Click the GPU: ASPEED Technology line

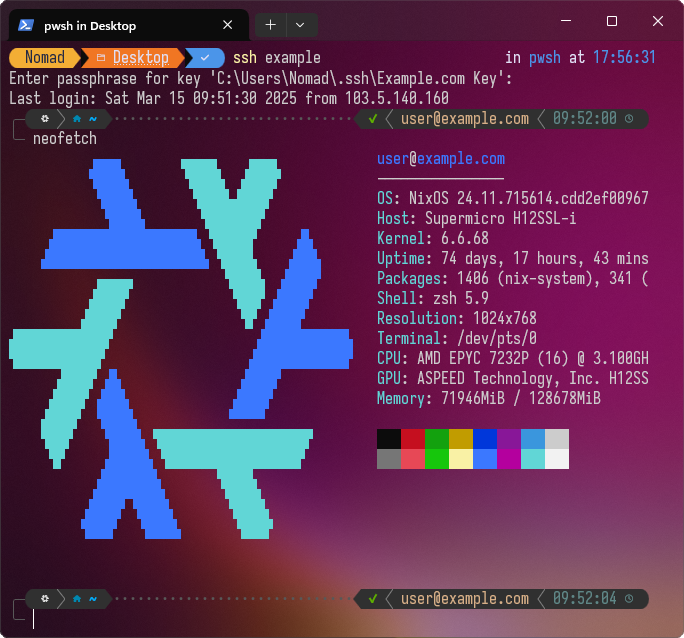pyautogui.click(x=513, y=379)
